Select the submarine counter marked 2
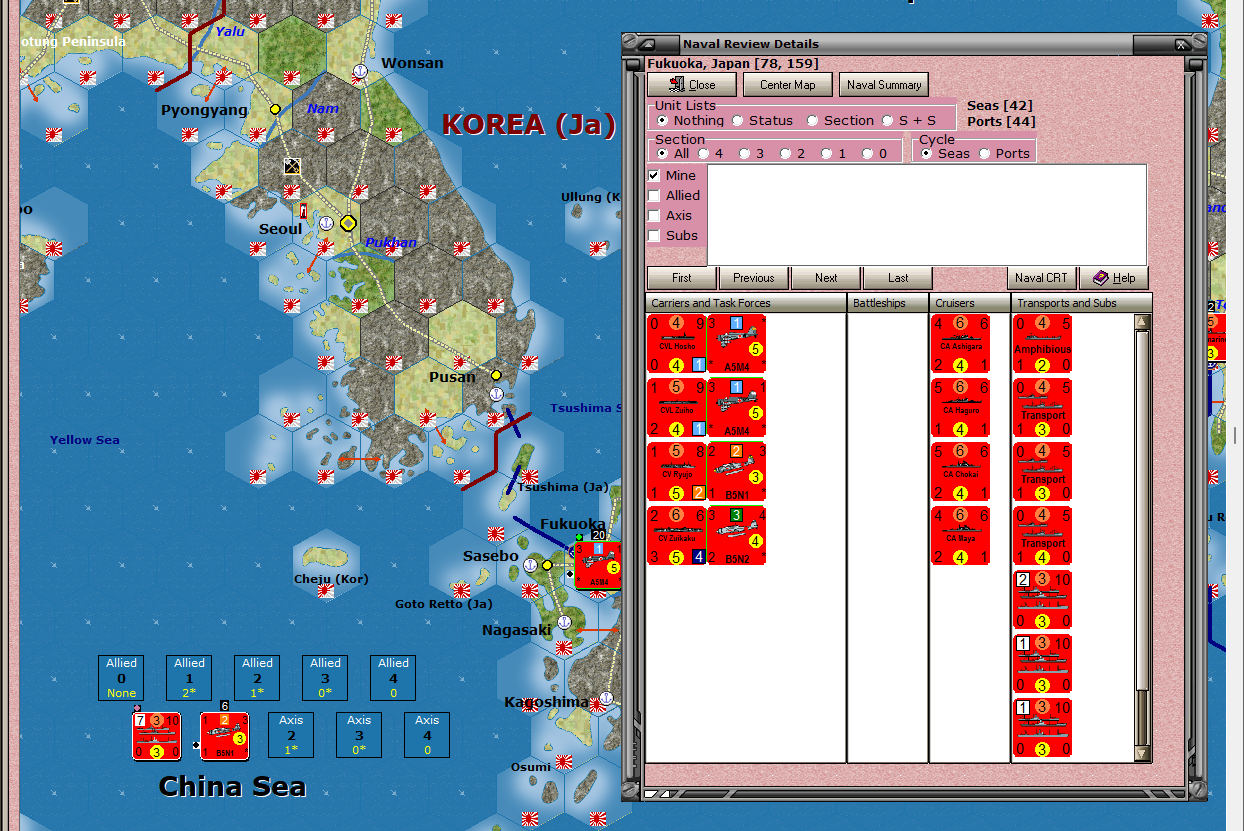The height and width of the screenshot is (831, 1244). coord(1042,600)
